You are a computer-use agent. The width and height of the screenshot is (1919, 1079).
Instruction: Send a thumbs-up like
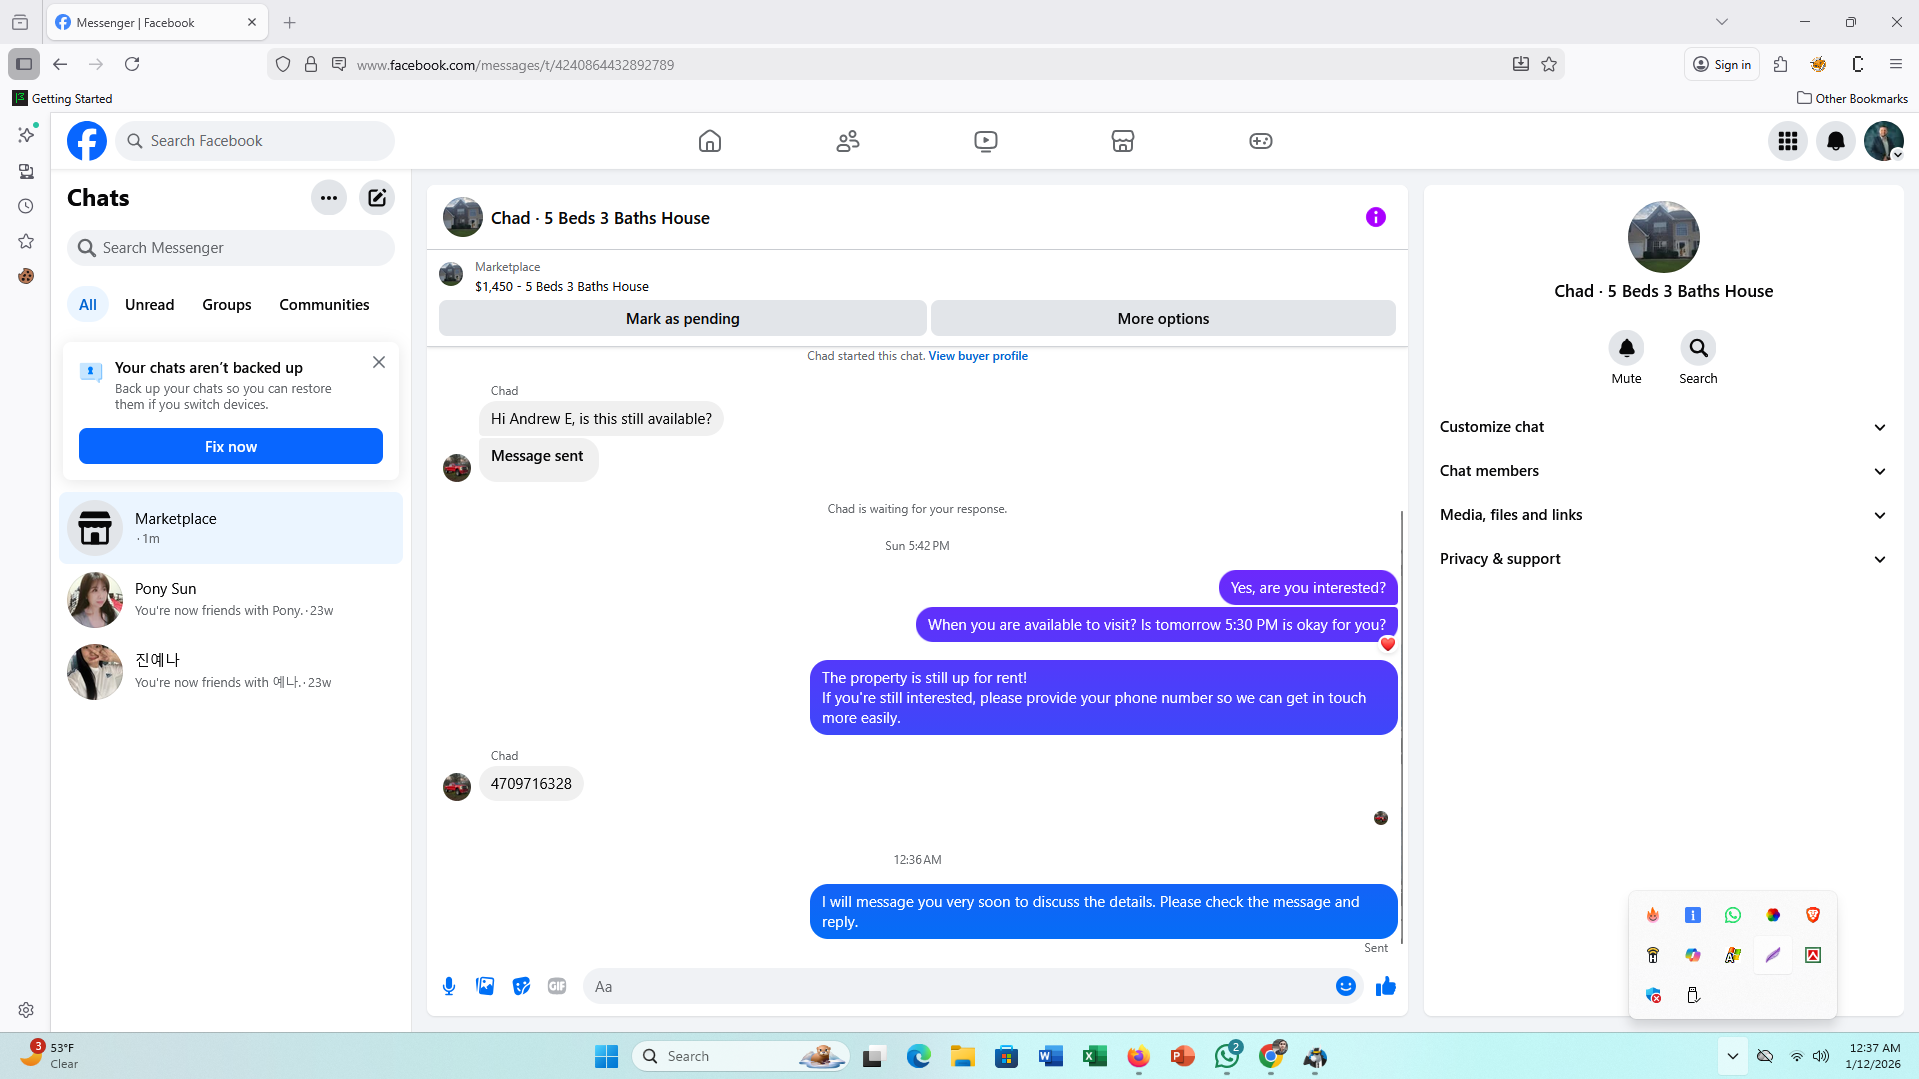coord(1386,987)
